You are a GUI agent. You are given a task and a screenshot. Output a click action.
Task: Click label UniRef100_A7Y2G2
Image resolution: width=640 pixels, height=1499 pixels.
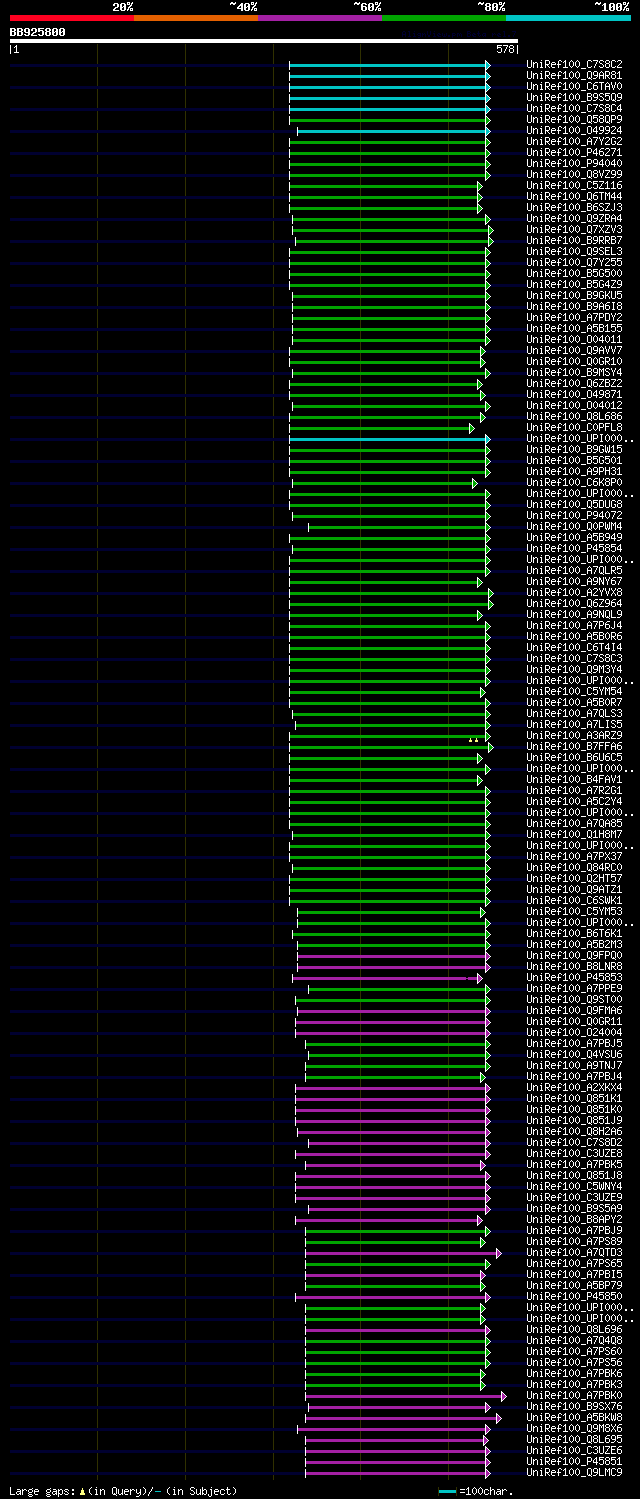pos(574,142)
